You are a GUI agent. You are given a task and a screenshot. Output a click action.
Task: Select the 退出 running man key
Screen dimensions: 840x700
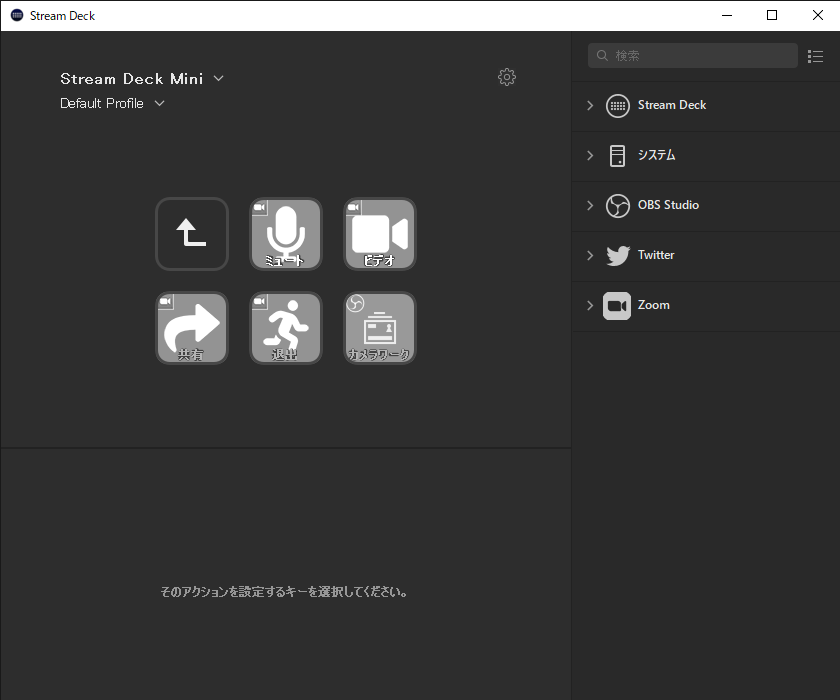[286, 328]
